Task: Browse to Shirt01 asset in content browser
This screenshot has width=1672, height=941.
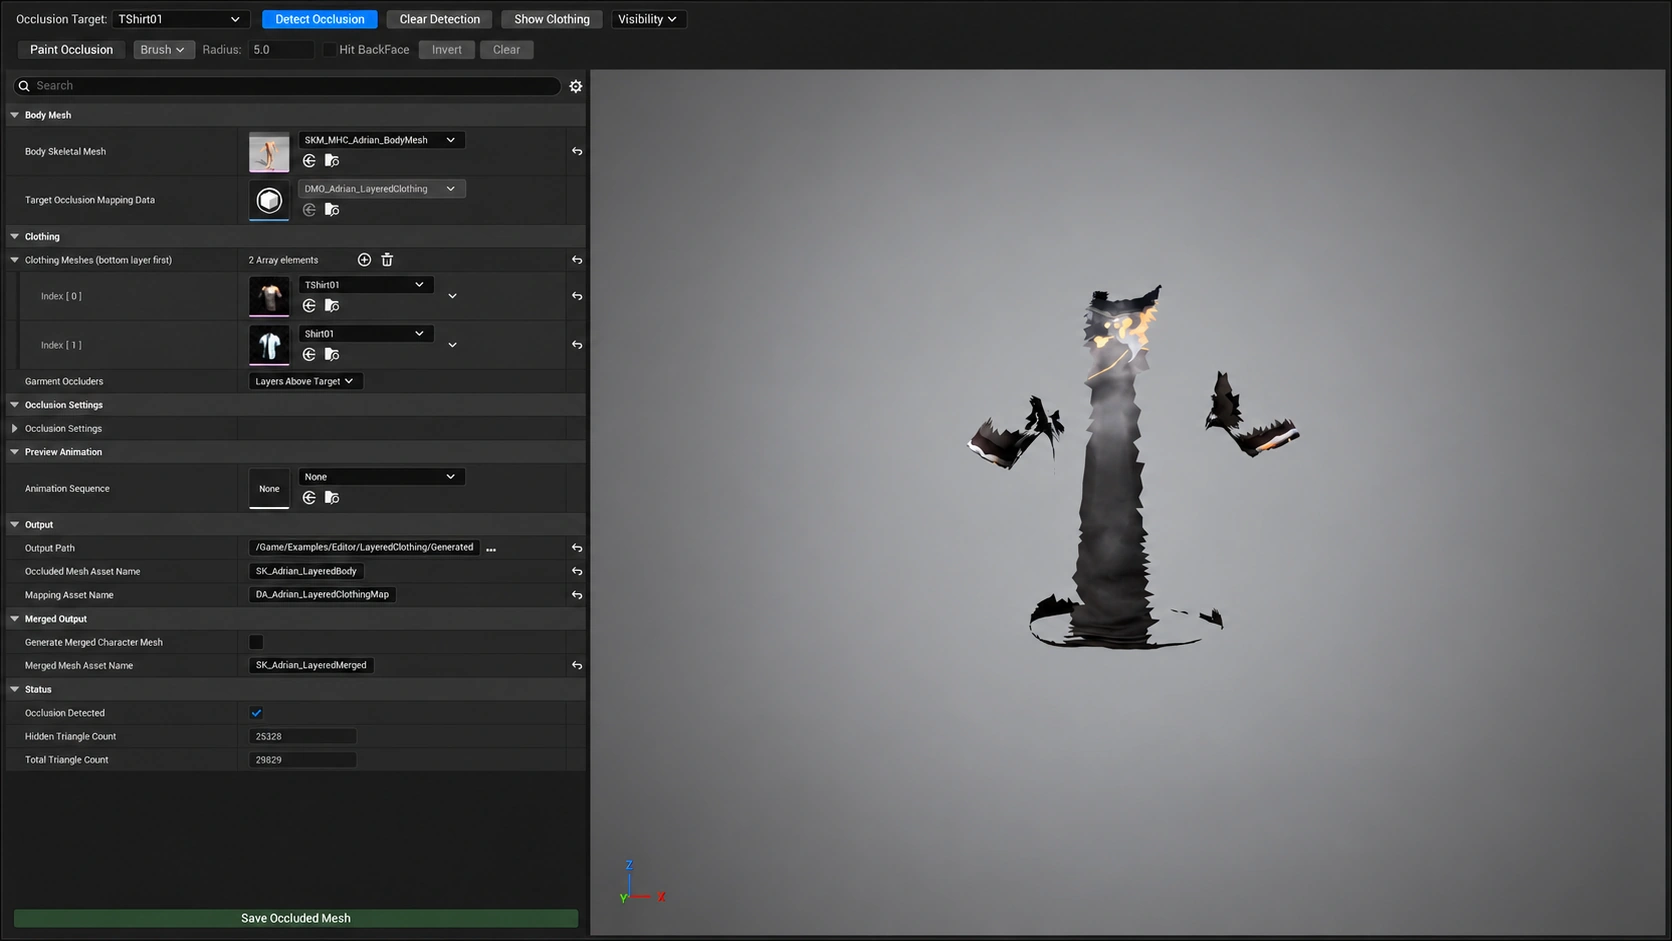Action: pos(332,355)
